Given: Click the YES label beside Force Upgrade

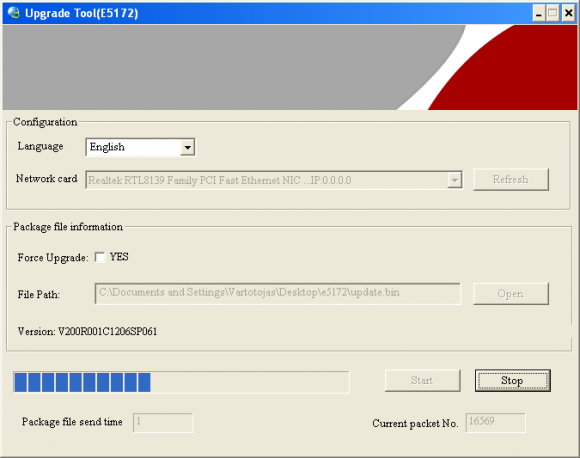Looking at the screenshot, I should pos(119,257).
